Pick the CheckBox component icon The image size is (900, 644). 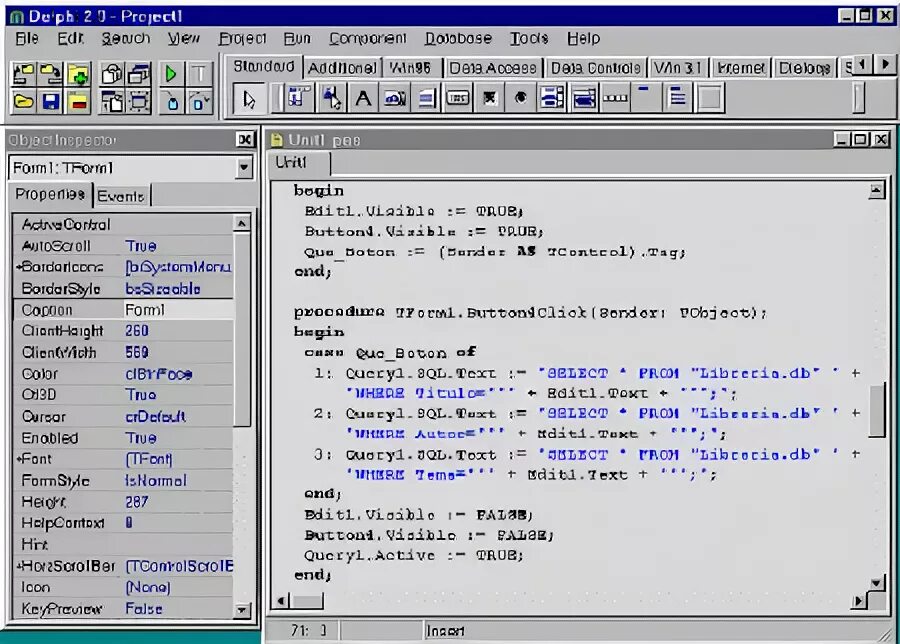pyautogui.click(x=489, y=98)
